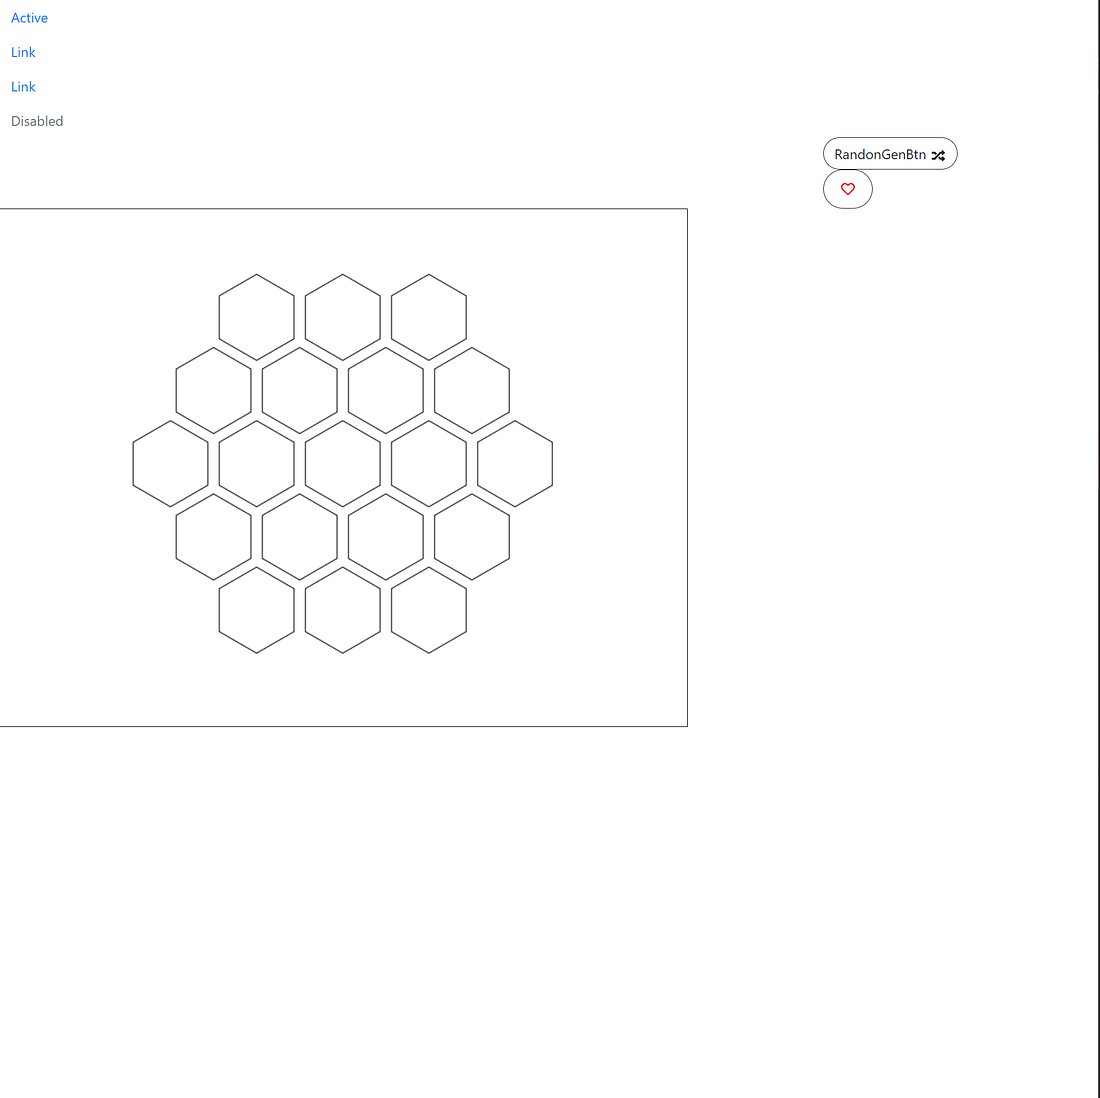1100x1098 pixels.
Task: Click the leftmost hexagon in the second row
Action: click(213, 389)
